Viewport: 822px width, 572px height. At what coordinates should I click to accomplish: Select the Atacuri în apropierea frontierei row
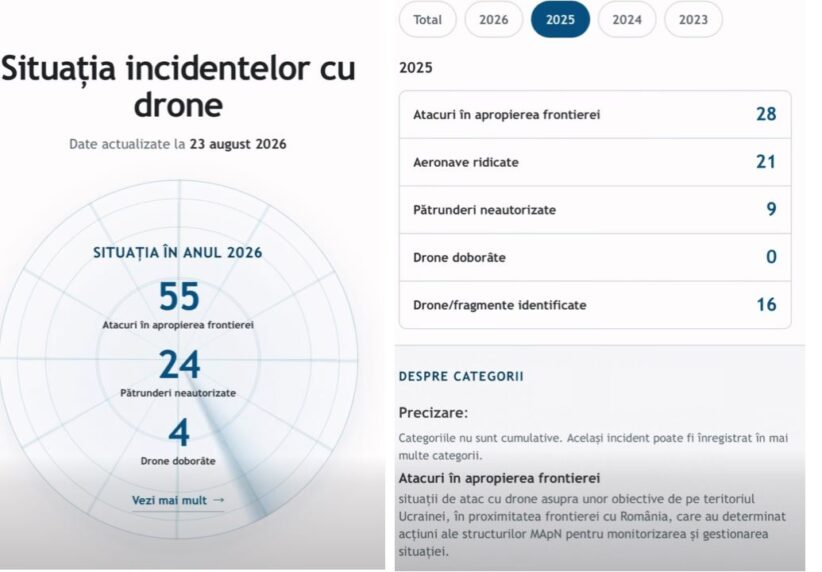click(x=595, y=114)
